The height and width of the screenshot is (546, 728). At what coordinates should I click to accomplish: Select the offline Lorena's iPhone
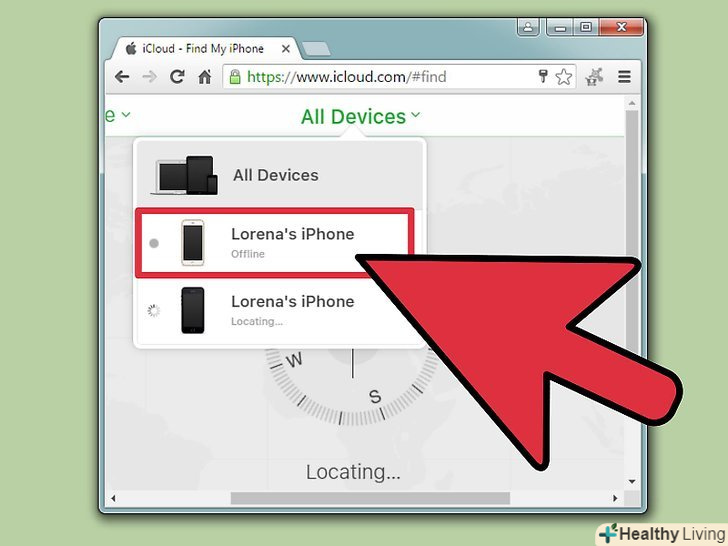[x=275, y=243]
